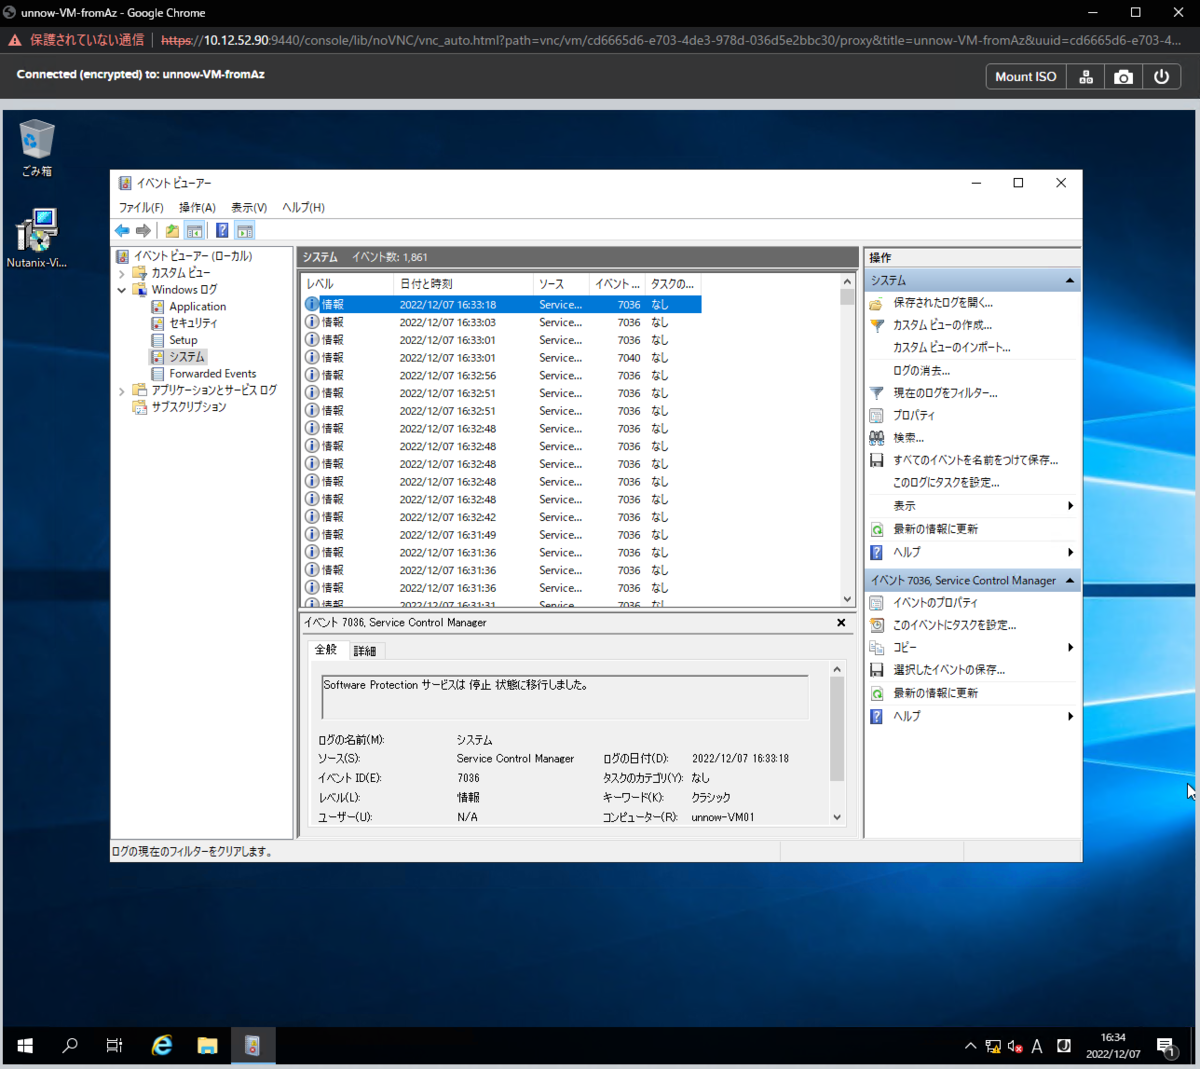1200x1069 pixels.
Task: Select event with ID 7040 row
Action: point(501,358)
